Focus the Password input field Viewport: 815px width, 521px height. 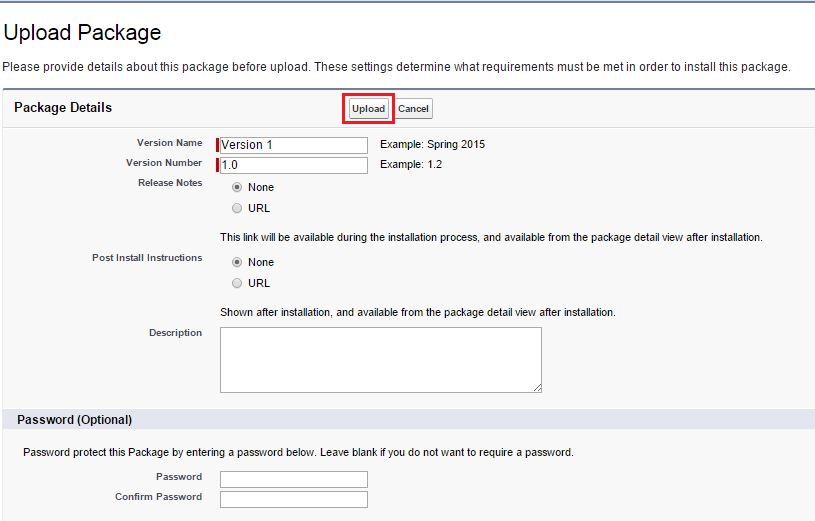pyautogui.click(x=293, y=479)
